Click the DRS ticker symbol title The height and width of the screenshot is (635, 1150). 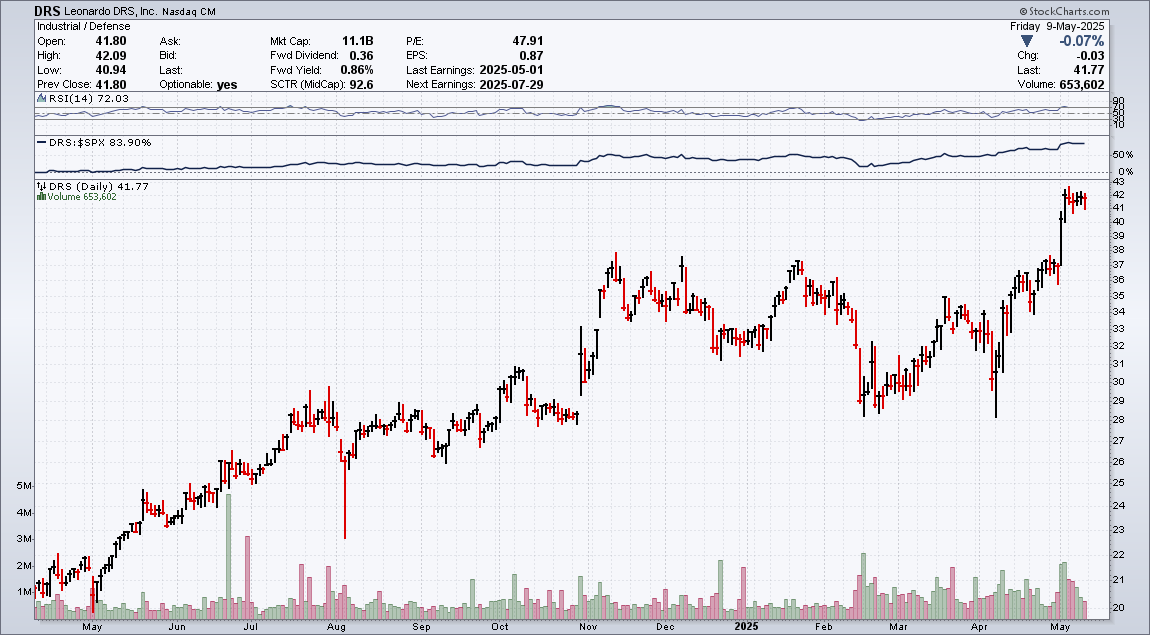coord(47,11)
